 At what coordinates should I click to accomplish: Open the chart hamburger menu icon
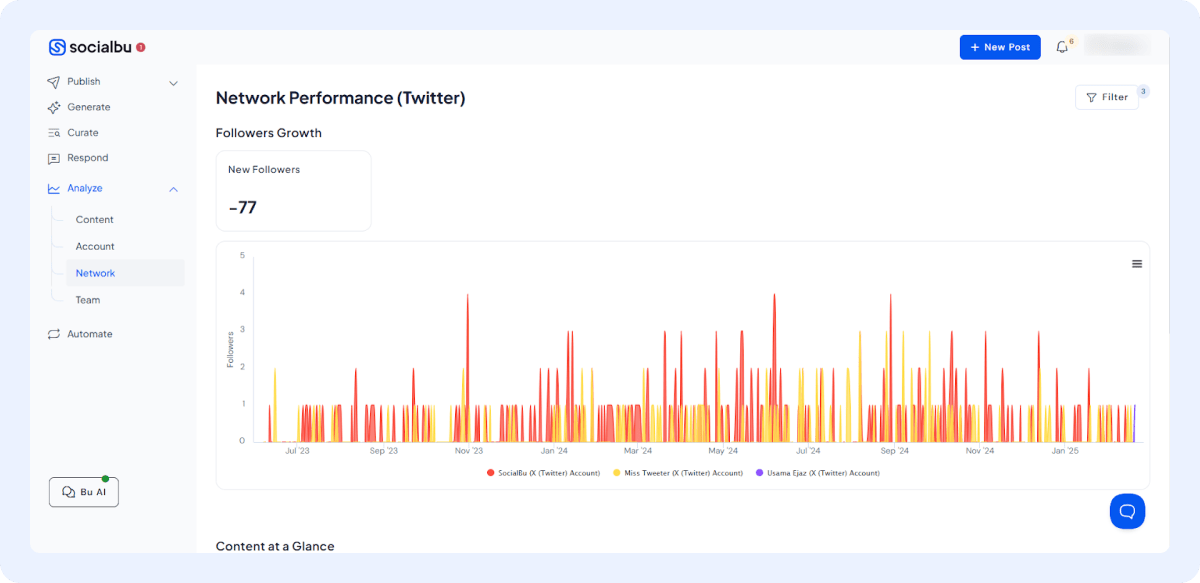[x=1137, y=264]
